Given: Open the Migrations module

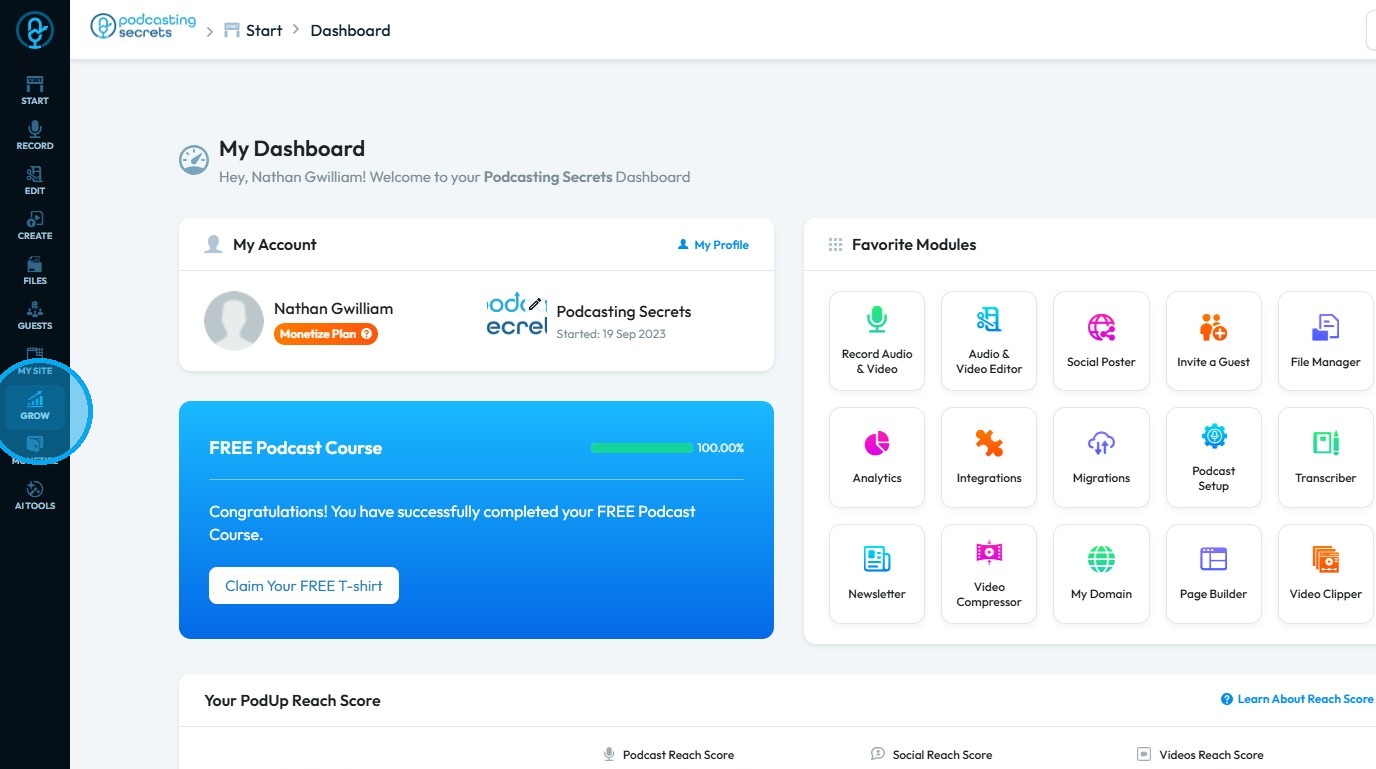Looking at the screenshot, I should pos(1101,457).
